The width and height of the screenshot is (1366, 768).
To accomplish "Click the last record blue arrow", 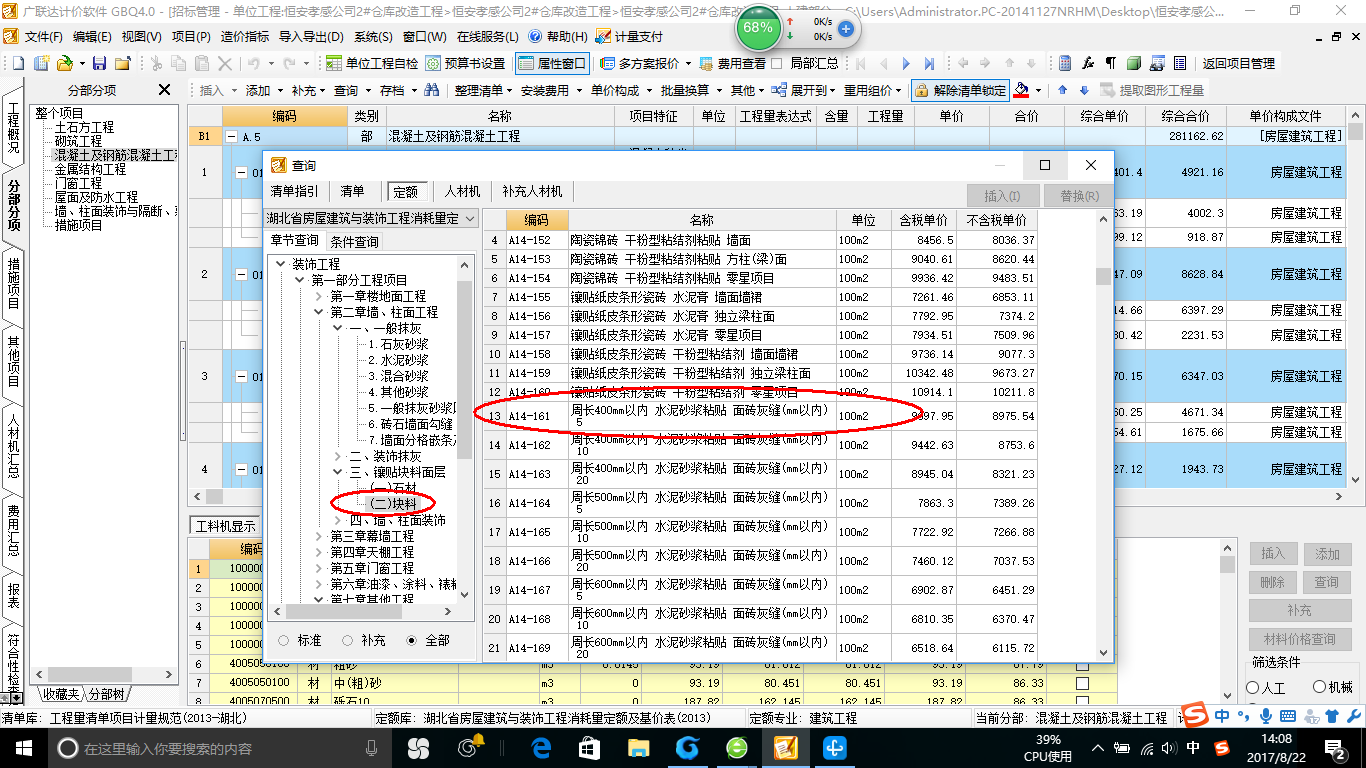I will pyautogui.click(x=930, y=63).
